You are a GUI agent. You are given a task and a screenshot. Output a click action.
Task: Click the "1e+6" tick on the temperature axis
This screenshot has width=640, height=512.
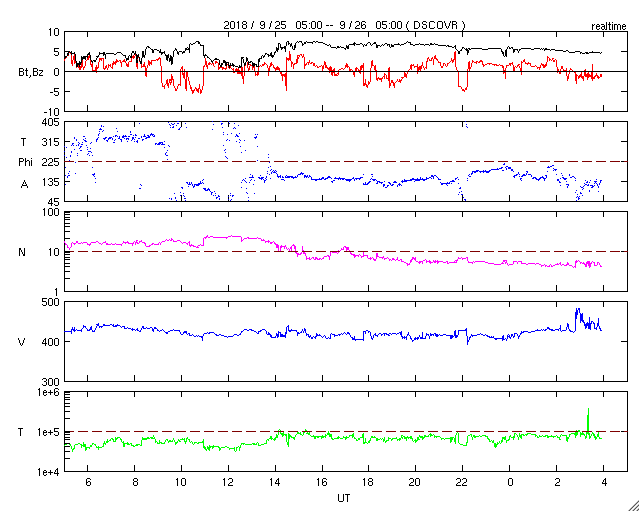(49, 392)
